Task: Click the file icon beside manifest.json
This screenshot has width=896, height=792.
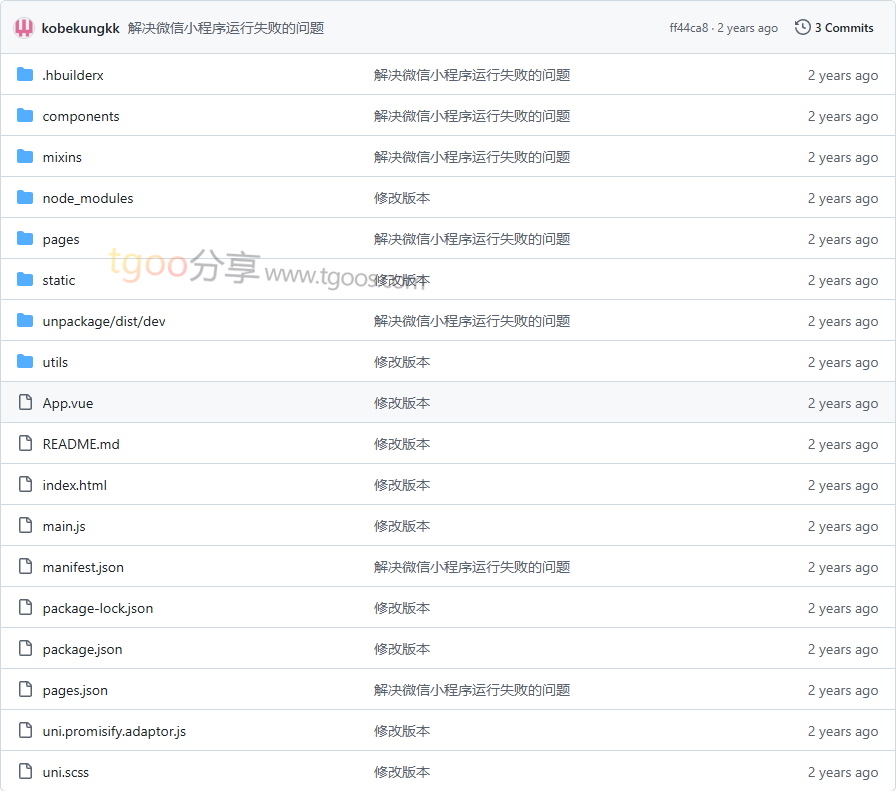Action: [x=25, y=567]
